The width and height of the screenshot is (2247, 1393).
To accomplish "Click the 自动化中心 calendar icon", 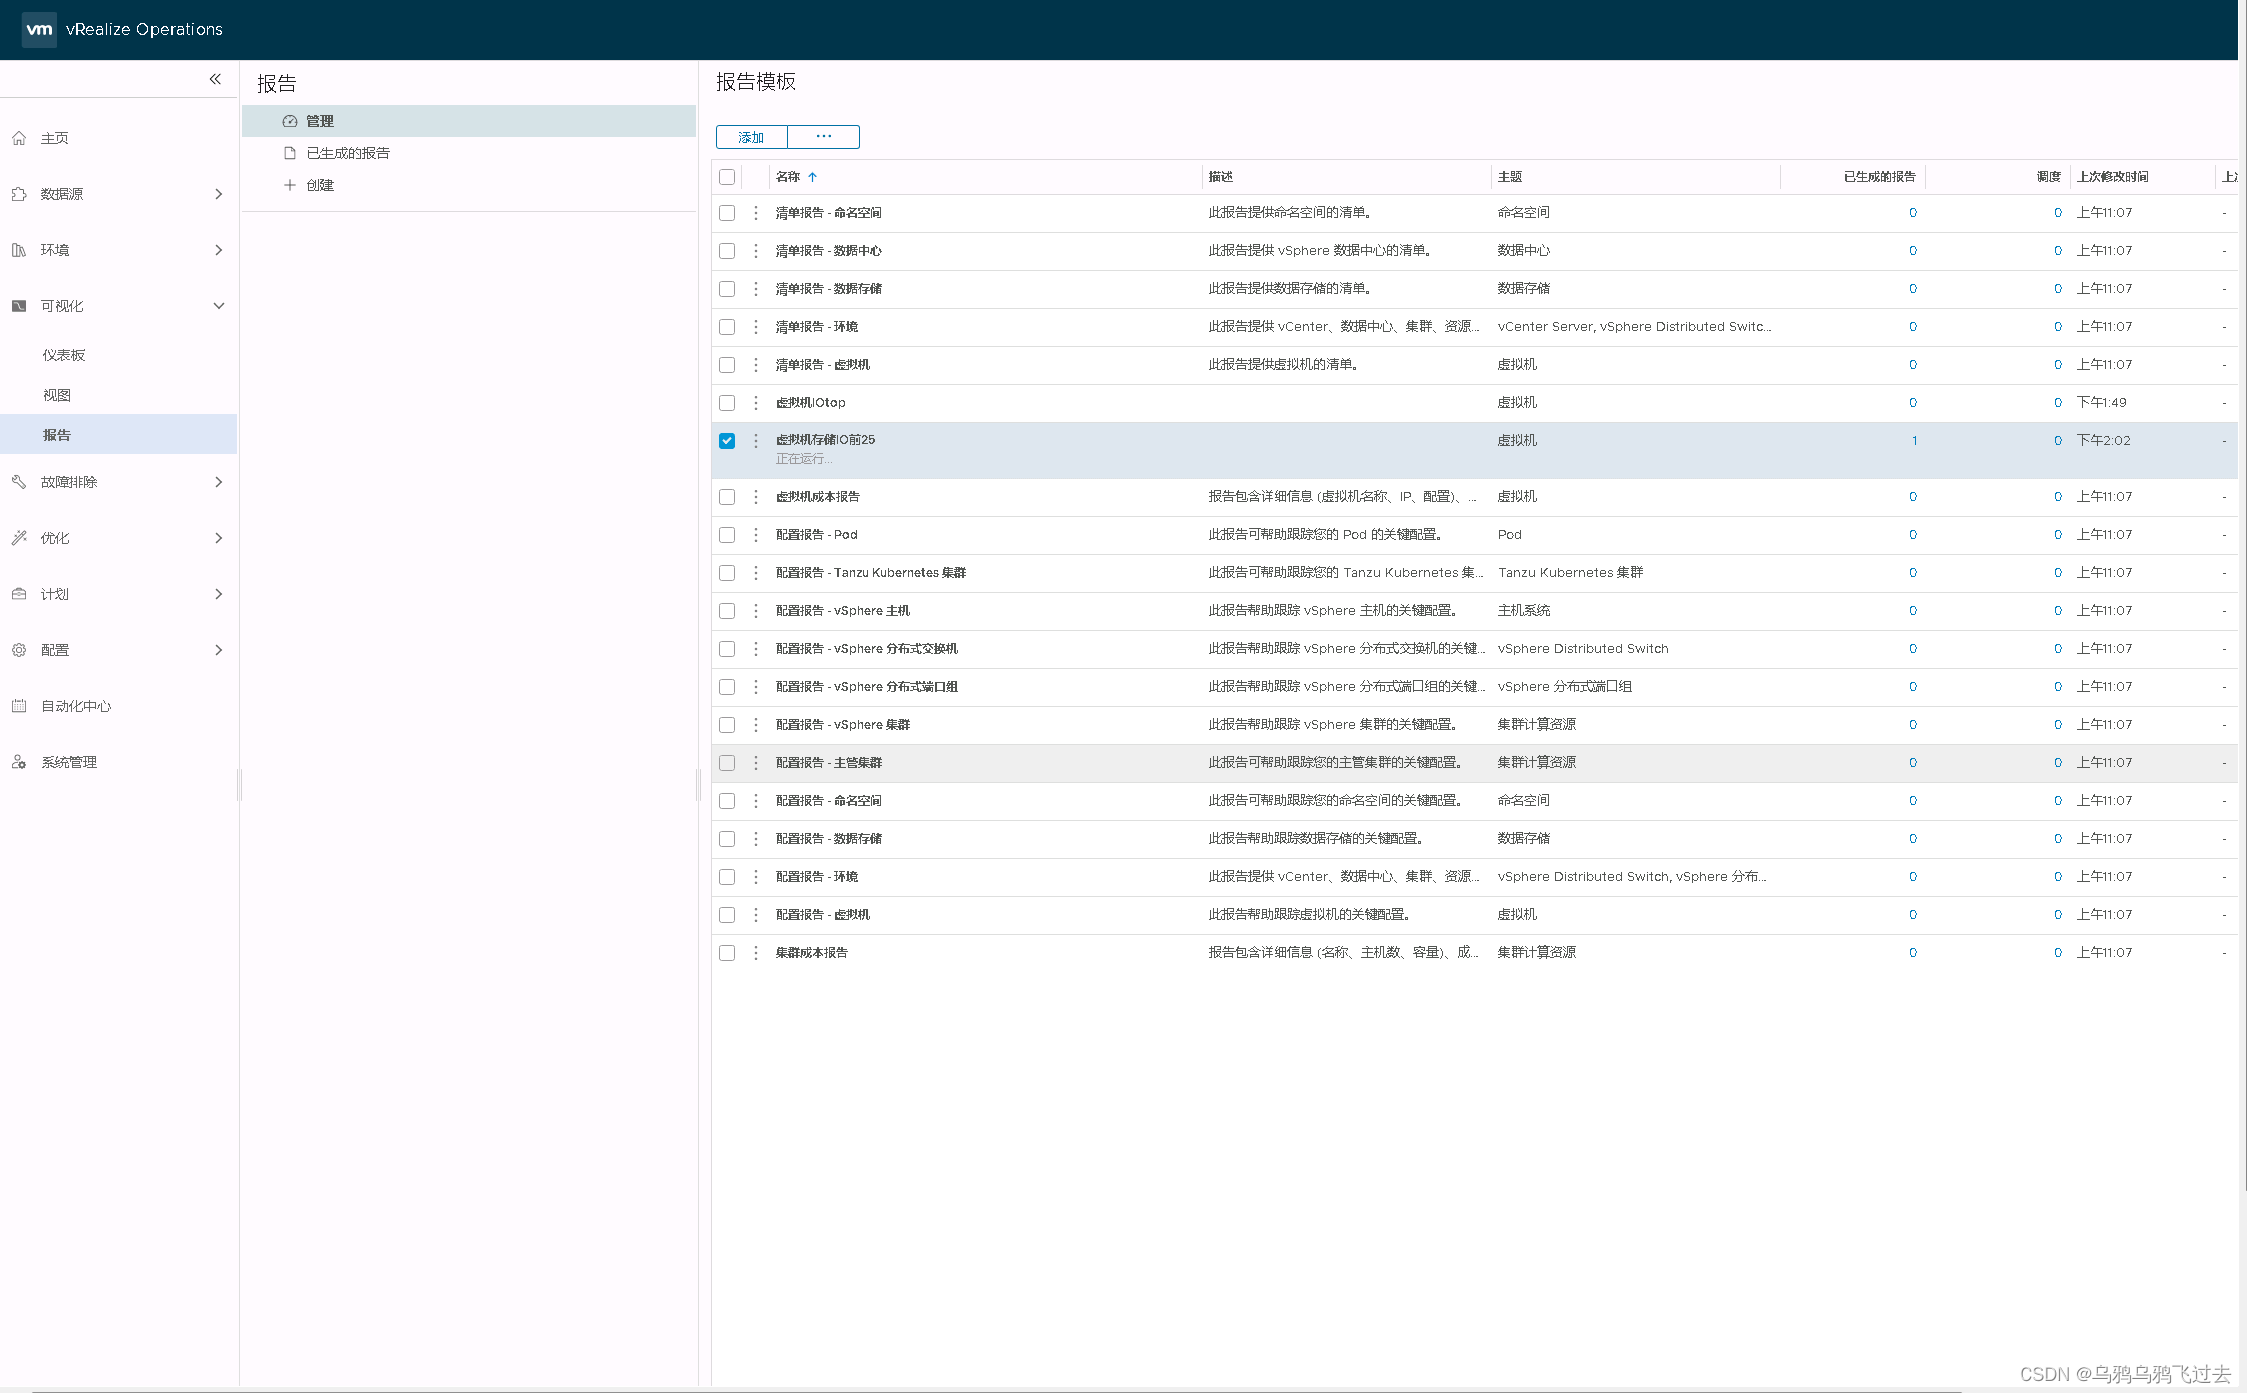I will (x=19, y=706).
